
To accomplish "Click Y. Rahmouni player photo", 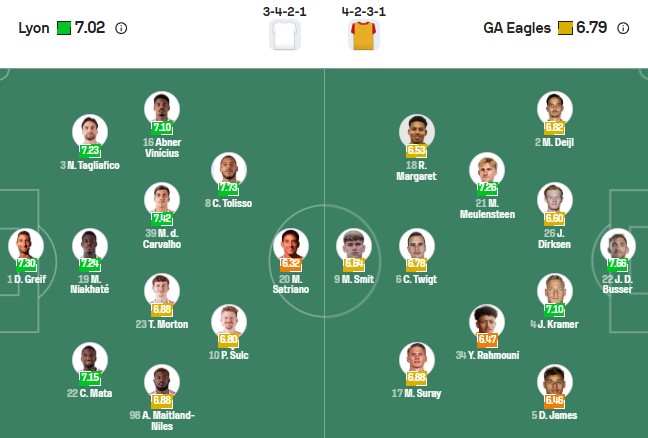I will 487,322.
